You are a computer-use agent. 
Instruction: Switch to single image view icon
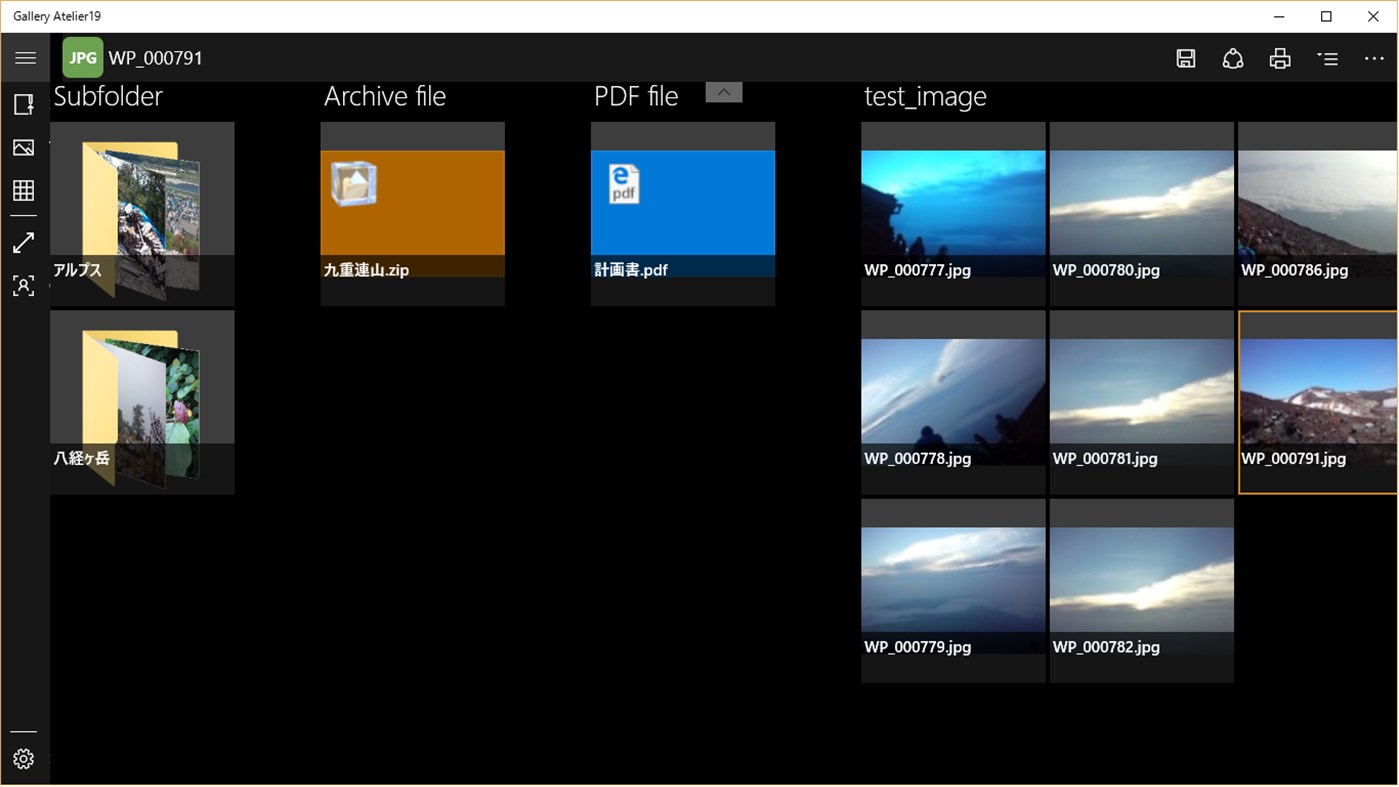[x=24, y=148]
